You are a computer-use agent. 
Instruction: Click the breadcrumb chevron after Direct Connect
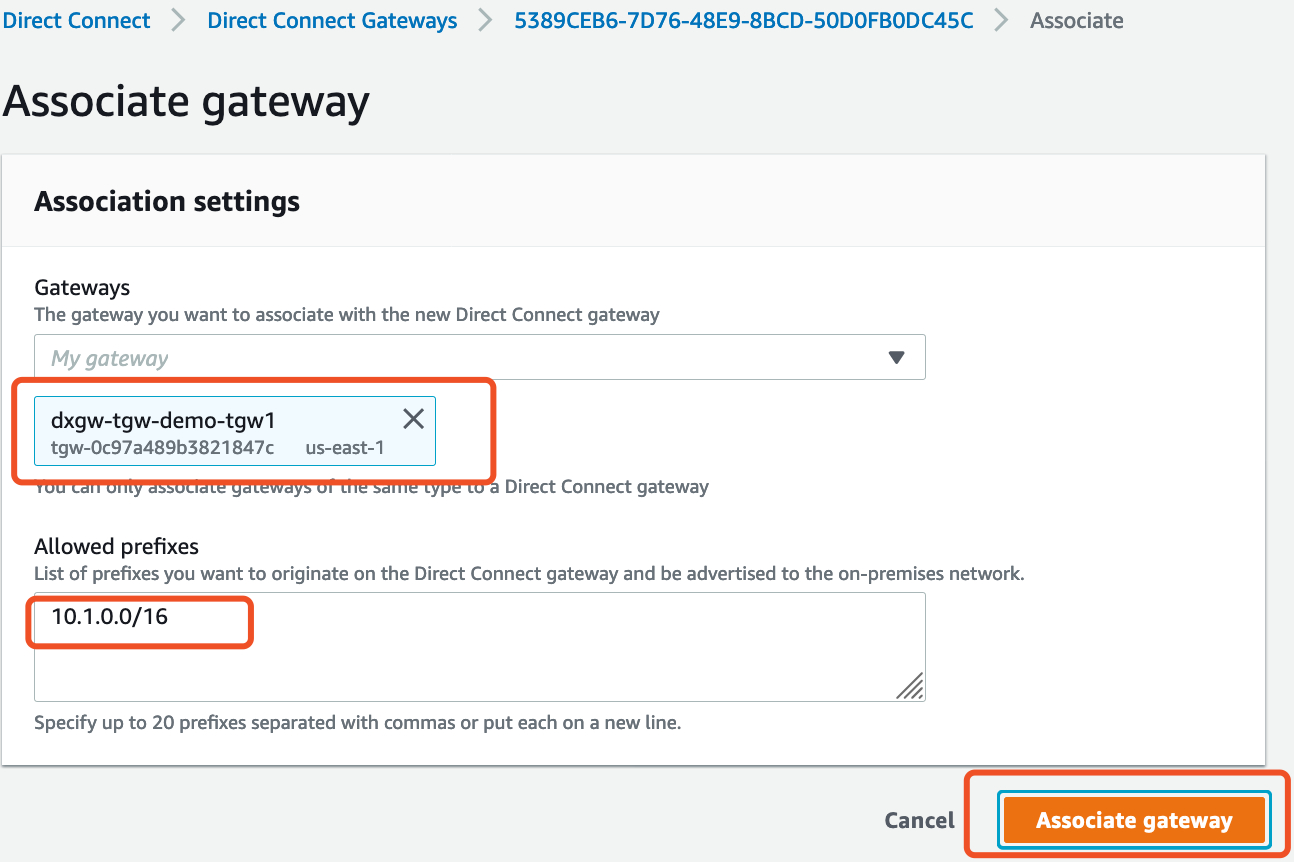click(x=179, y=20)
